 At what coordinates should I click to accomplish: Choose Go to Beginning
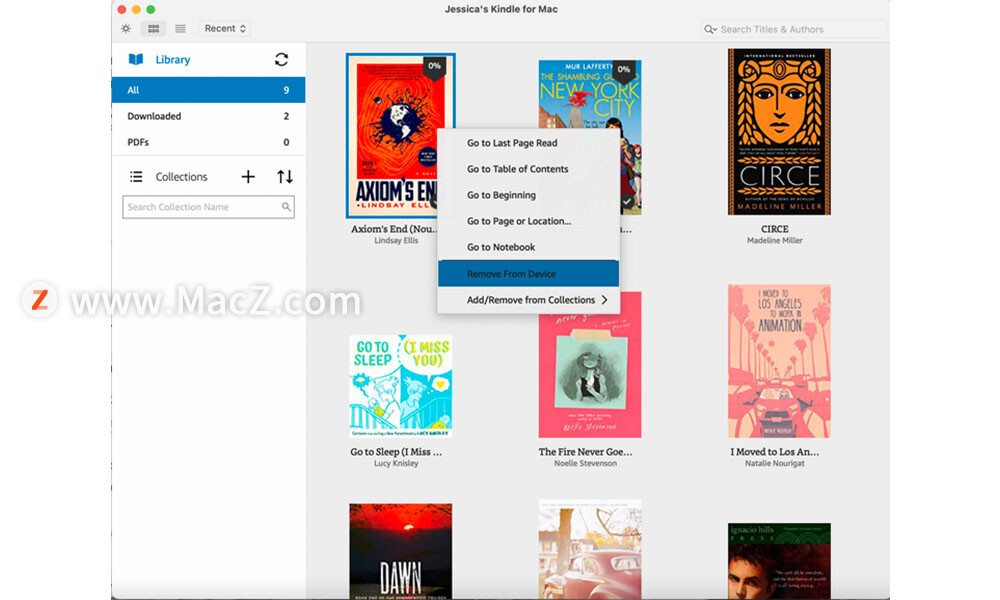529,195
